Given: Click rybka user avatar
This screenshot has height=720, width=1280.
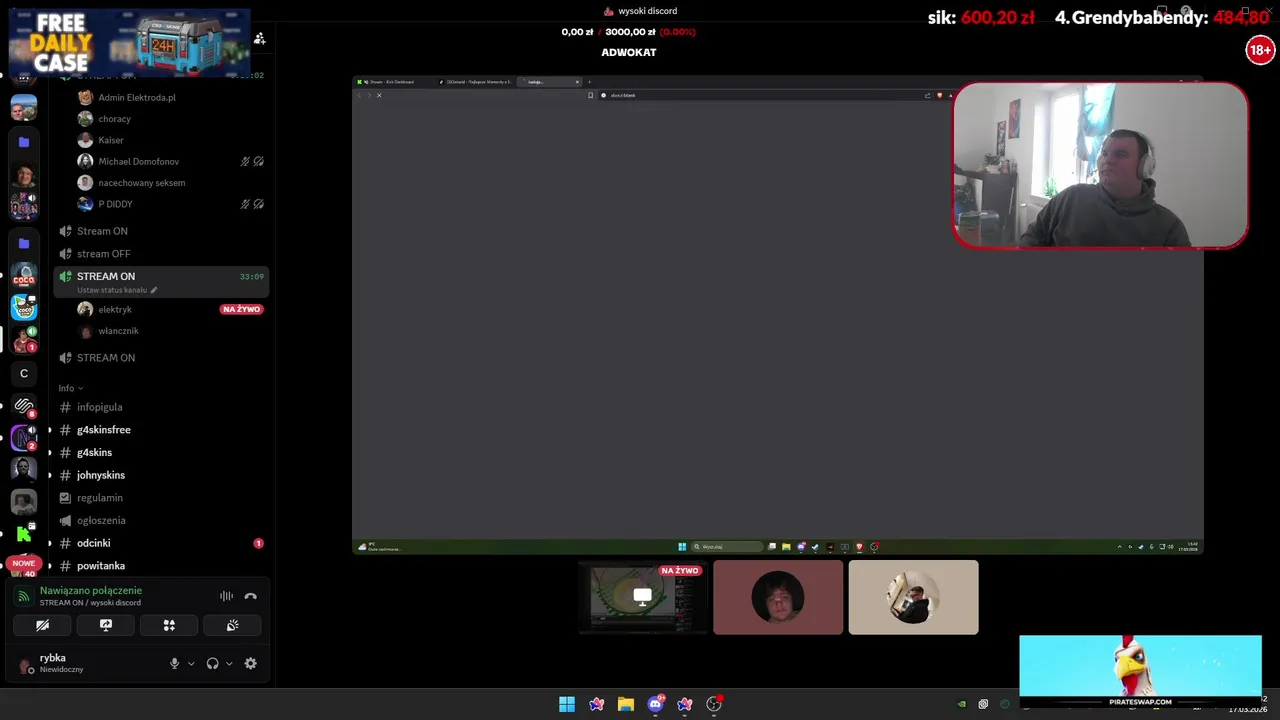Looking at the screenshot, I should point(25,665).
